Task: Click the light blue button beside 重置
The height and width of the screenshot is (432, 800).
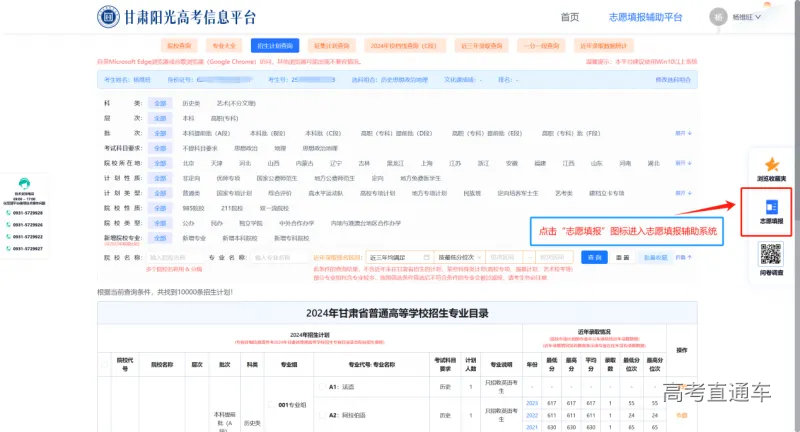Action: [x=656, y=258]
